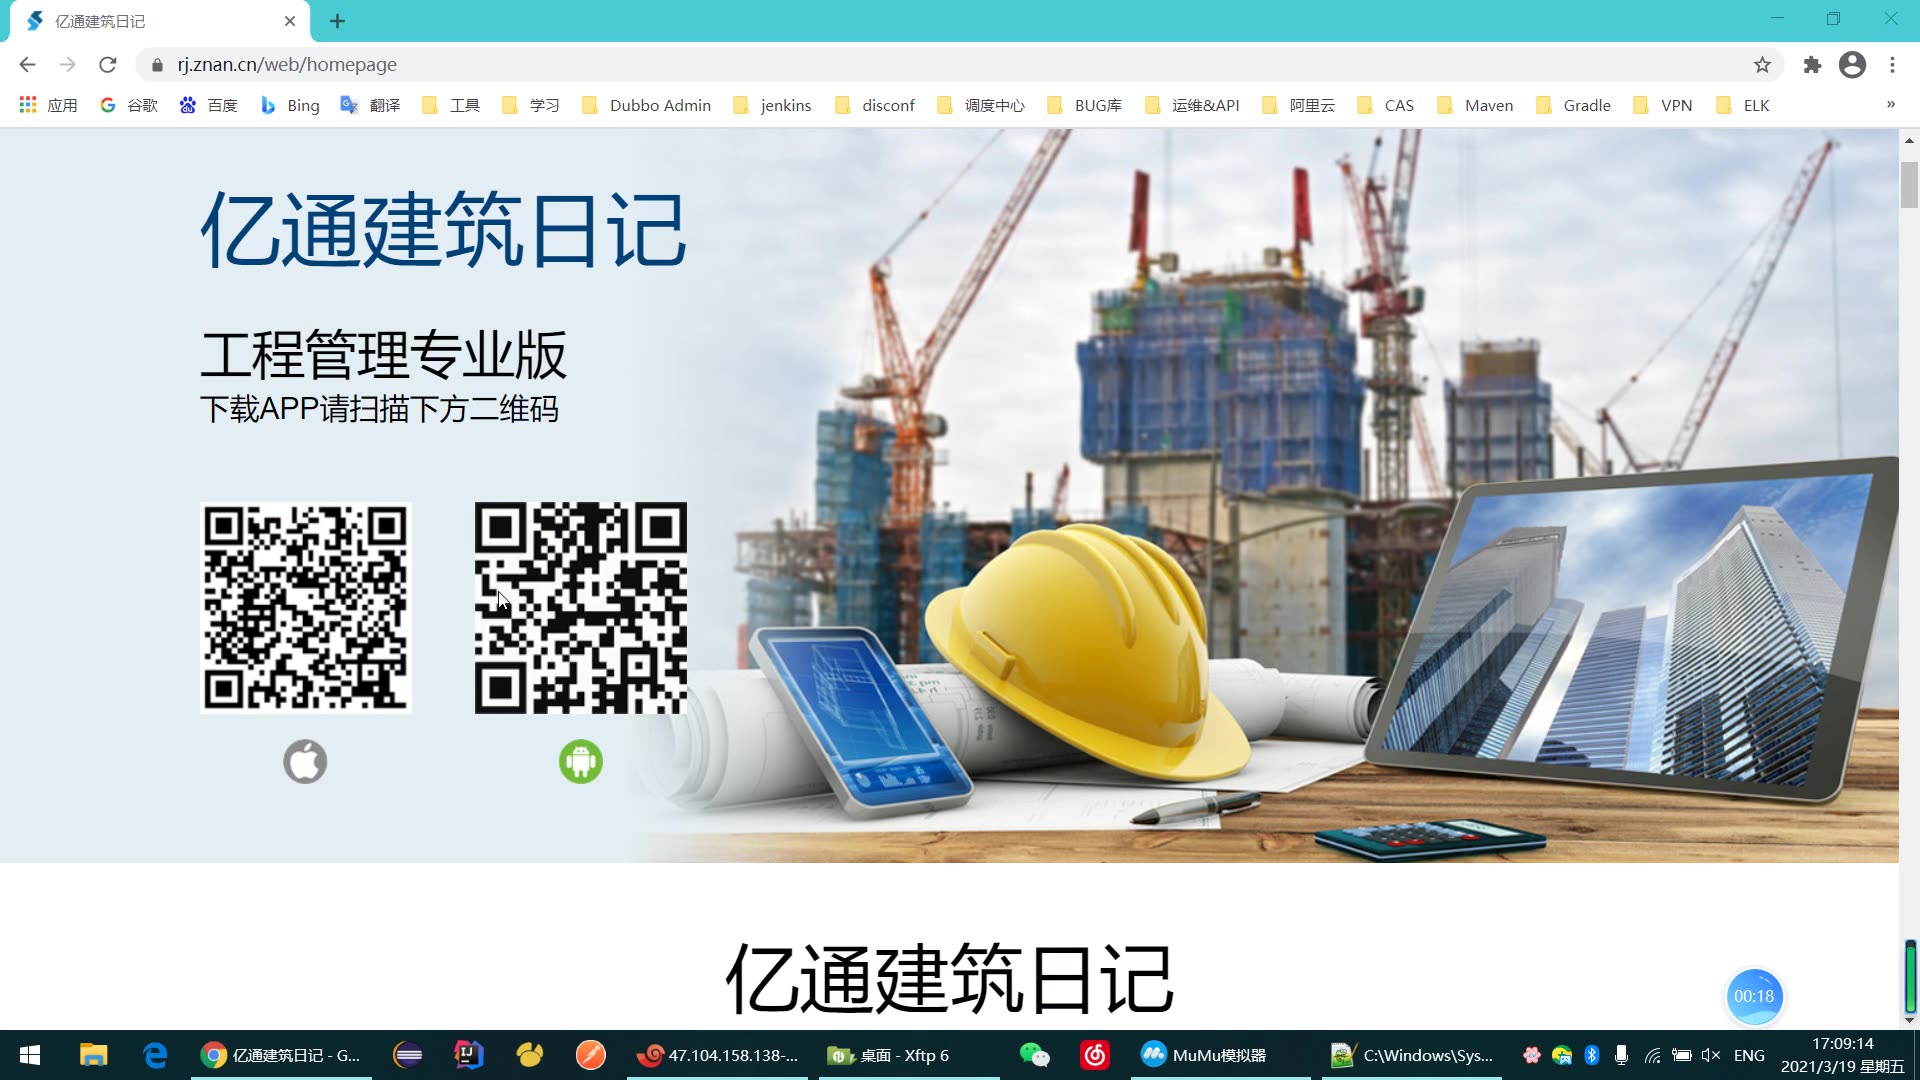Click the Dubbo Admin bookmark folder

659,104
